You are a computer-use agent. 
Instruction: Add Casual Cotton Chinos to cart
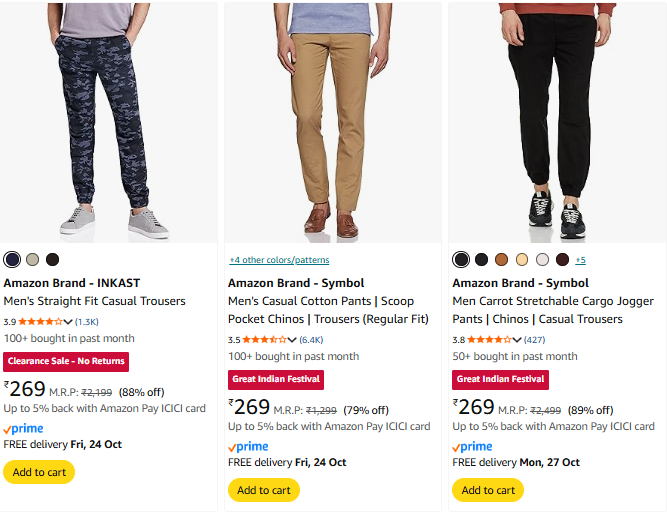click(264, 490)
